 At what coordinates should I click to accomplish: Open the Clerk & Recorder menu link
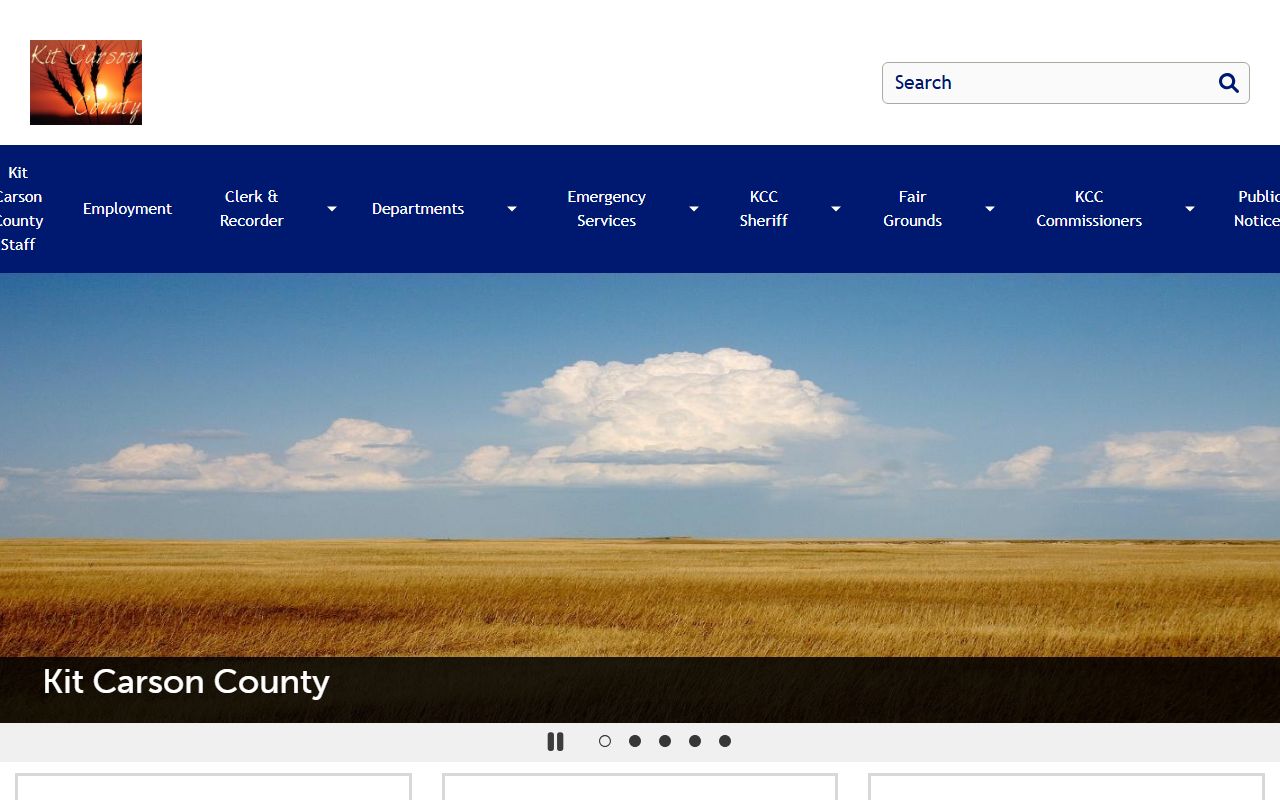pos(252,209)
